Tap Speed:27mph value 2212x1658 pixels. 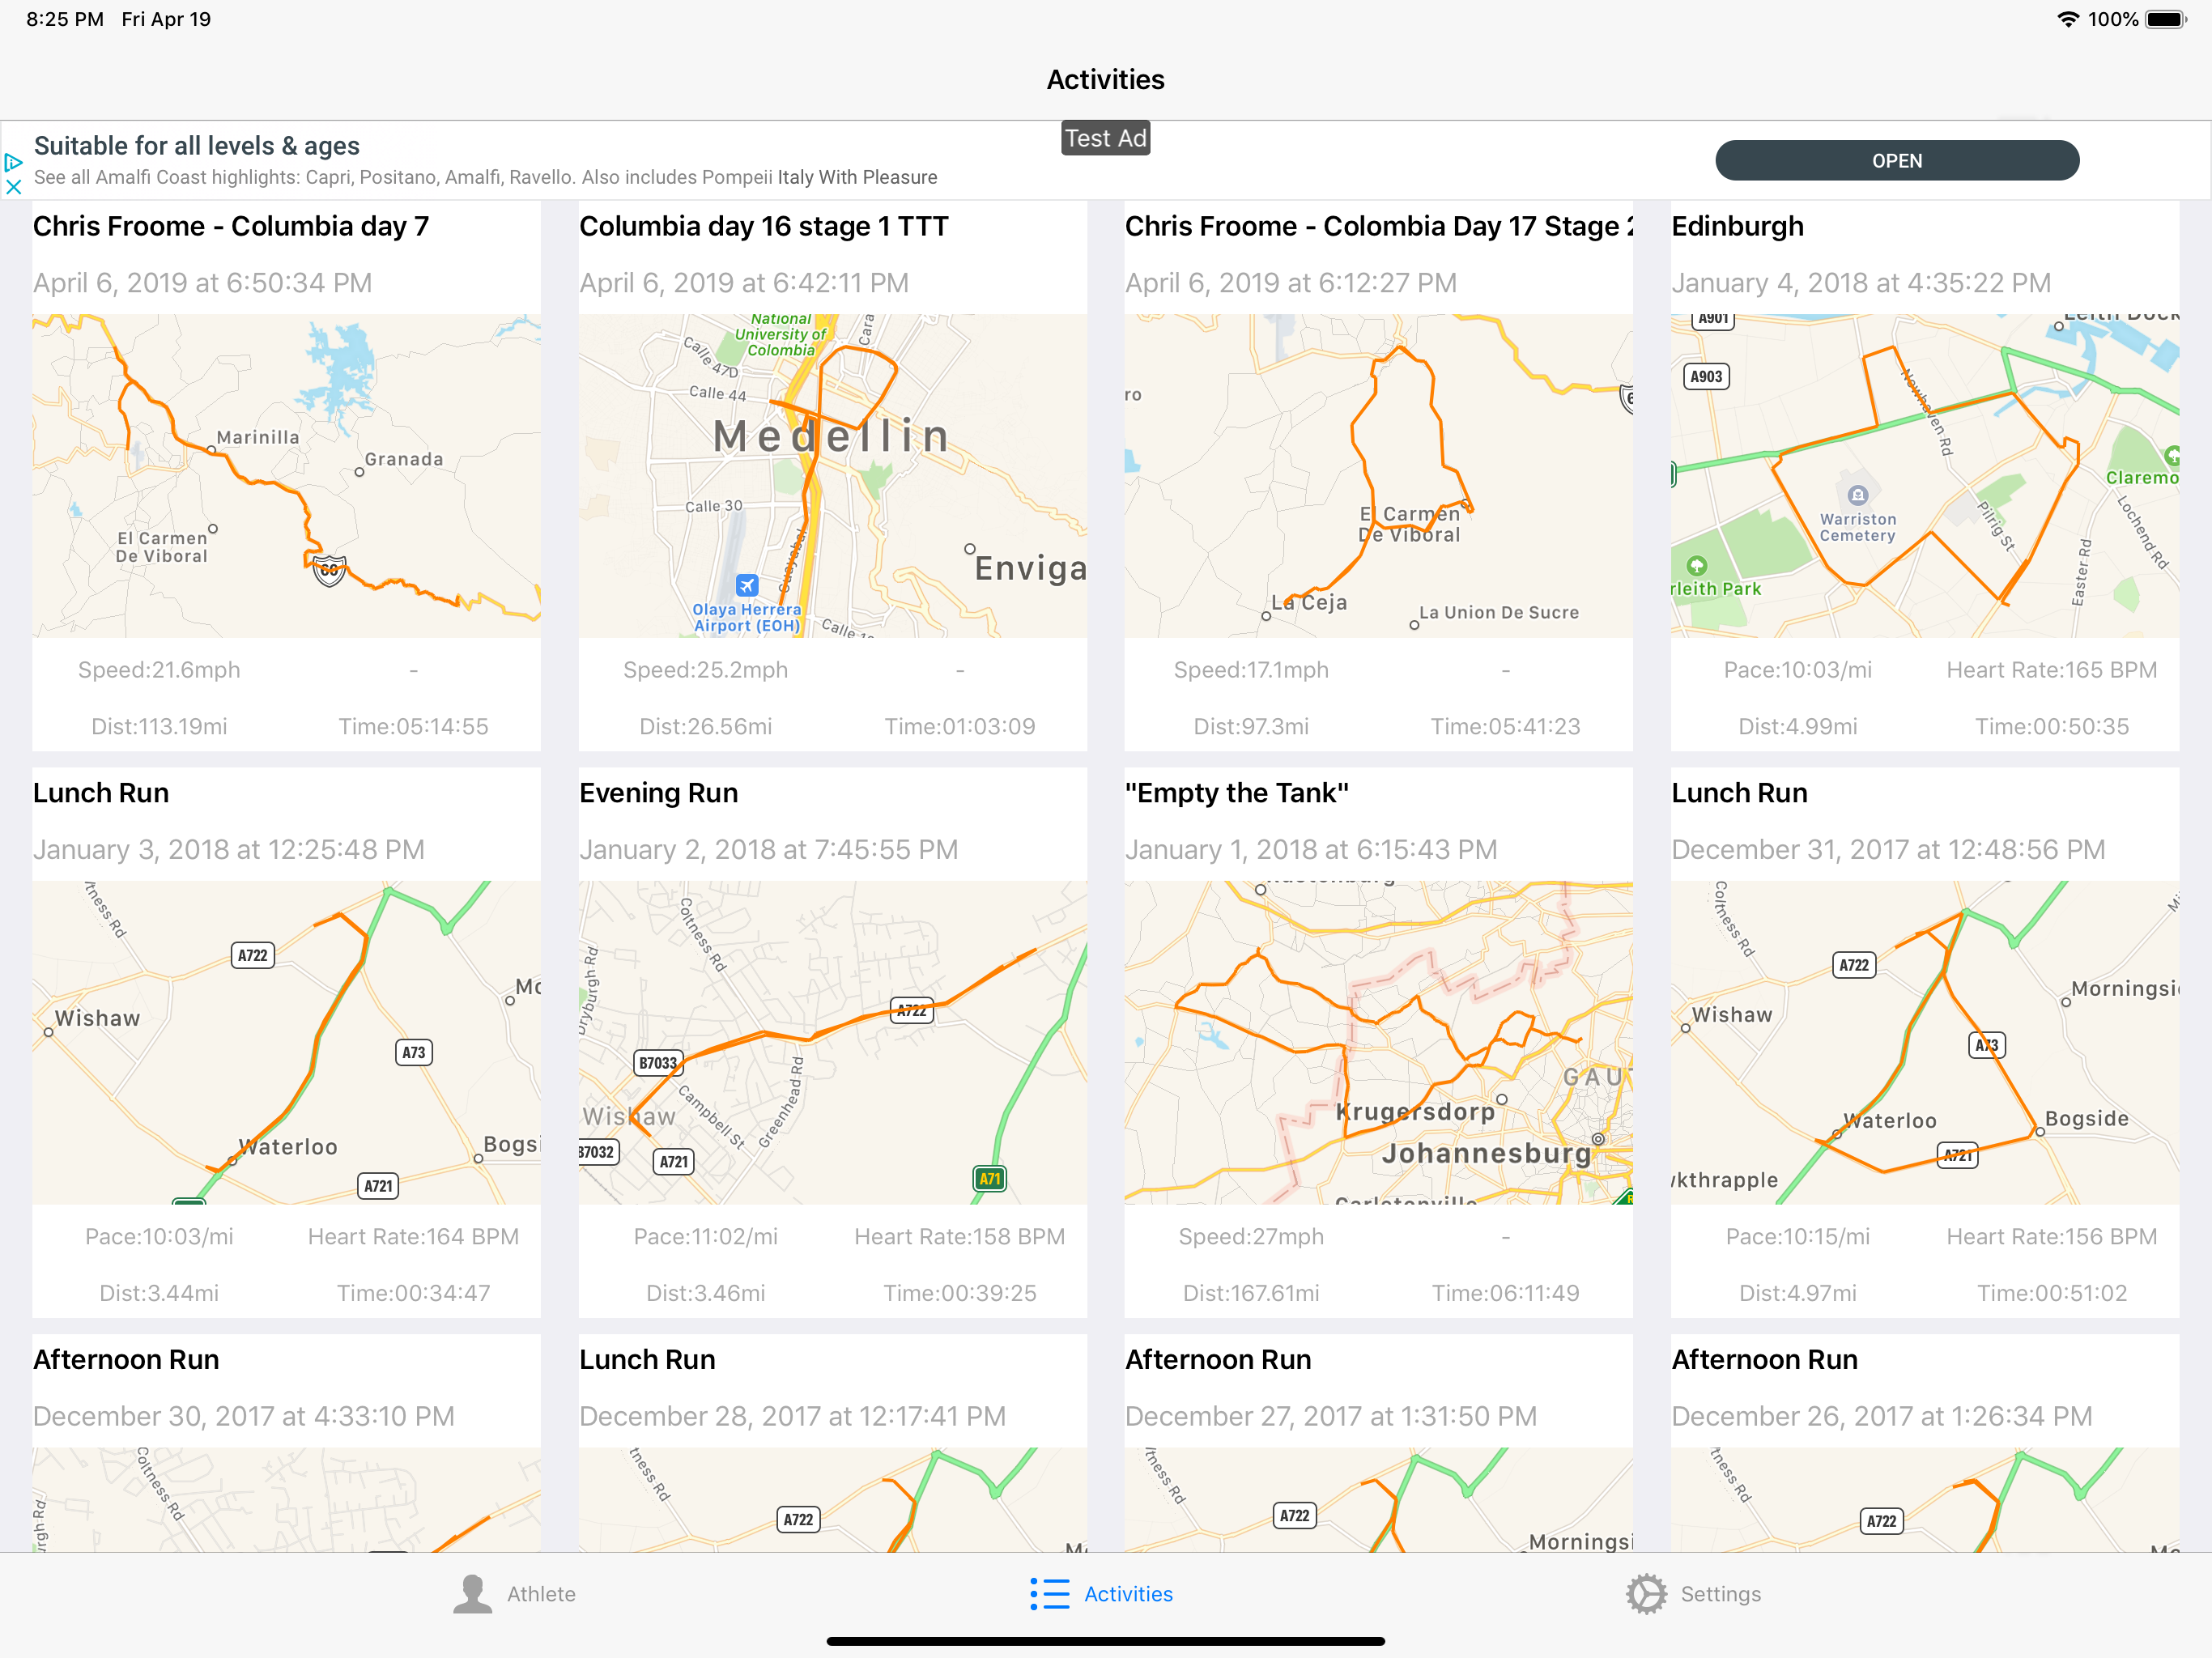point(1251,1237)
